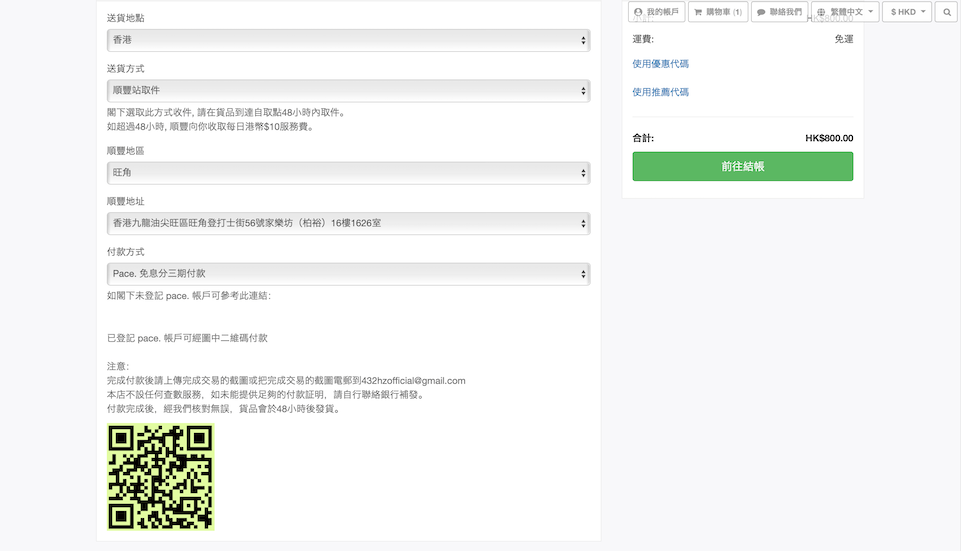Click the 貨品會於48小時後發貨 notice line
The width and height of the screenshot is (961, 551).
click(x=225, y=409)
